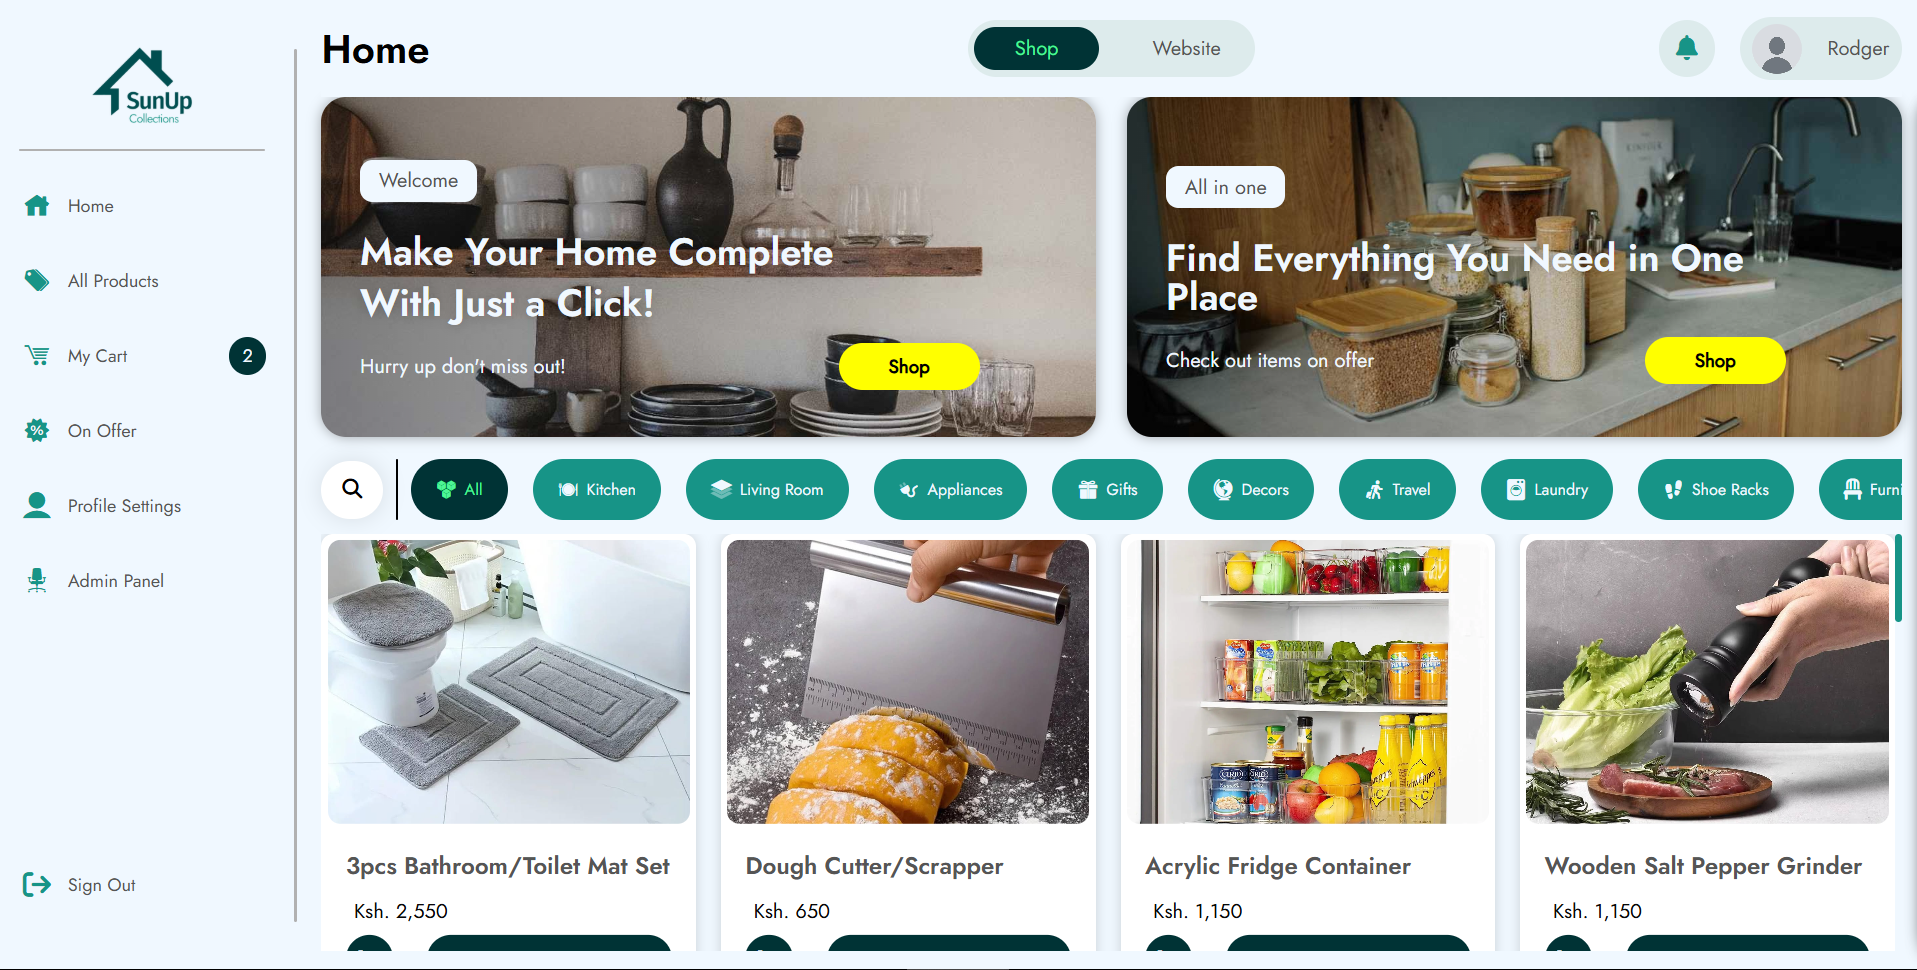Open the search magnifier icon
1917x970 pixels.
(x=352, y=489)
